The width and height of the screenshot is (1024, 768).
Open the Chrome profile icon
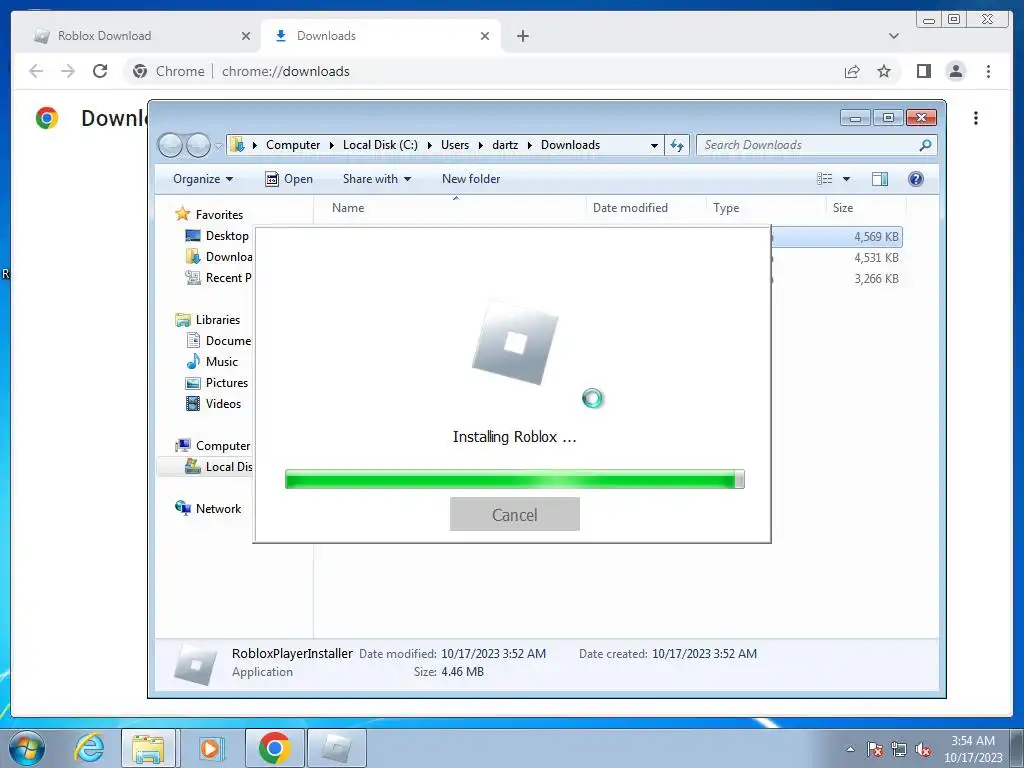click(x=955, y=71)
